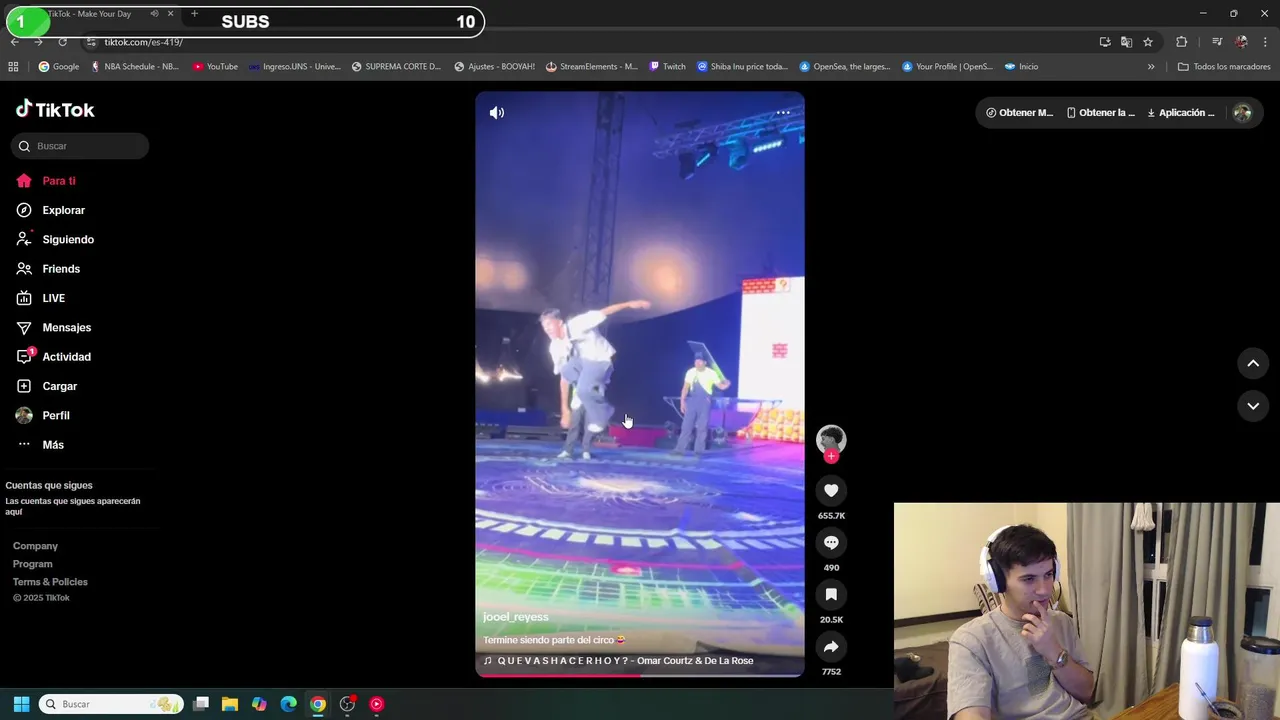Open the profile avatar in the top right
Image resolution: width=1280 pixels, height=720 pixels.
click(x=1242, y=113)
